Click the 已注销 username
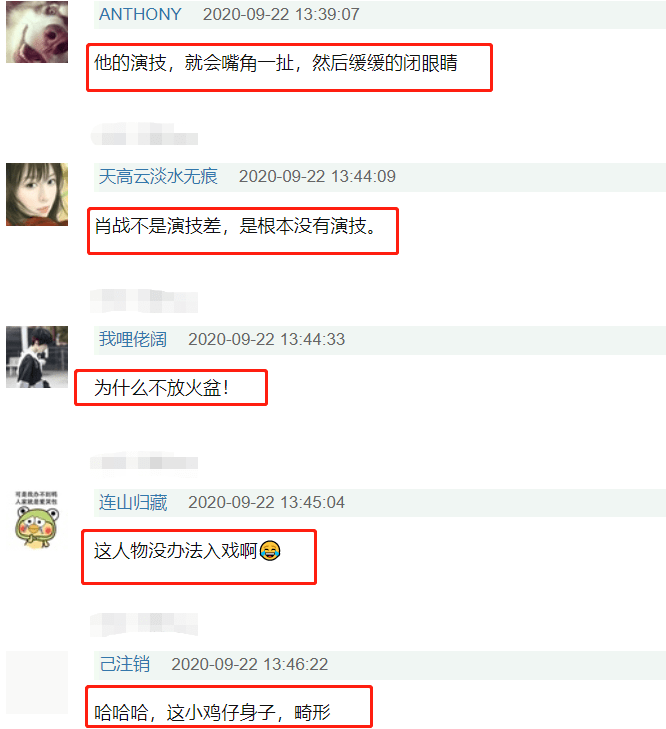The height and width of the screenshot is (729, 666). (125, 664)
